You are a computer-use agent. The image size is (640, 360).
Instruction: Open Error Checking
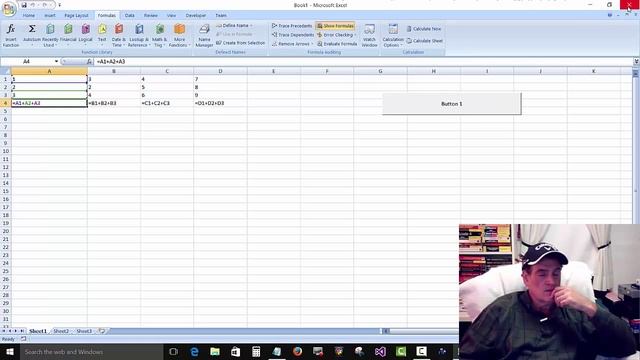336,35
